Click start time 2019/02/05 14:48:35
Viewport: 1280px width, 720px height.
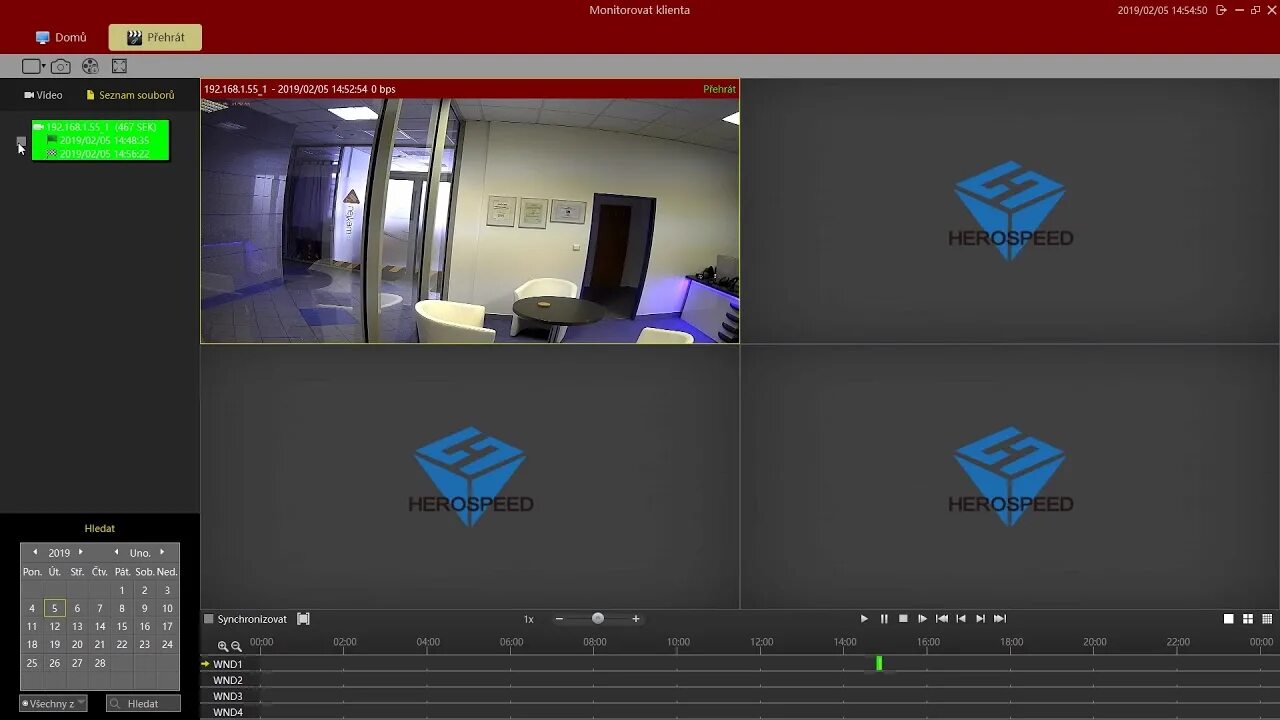[103, 140]
